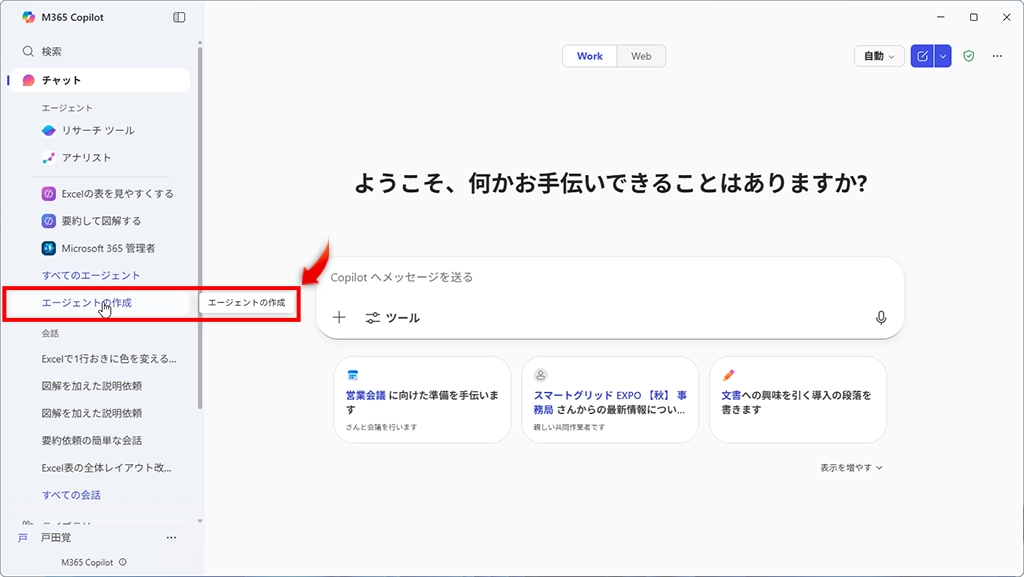Viewport: 1024px width, 577px height.
Task: Open the 営業会議 preparation suggestion card
Action: click(x=422, y=400)
